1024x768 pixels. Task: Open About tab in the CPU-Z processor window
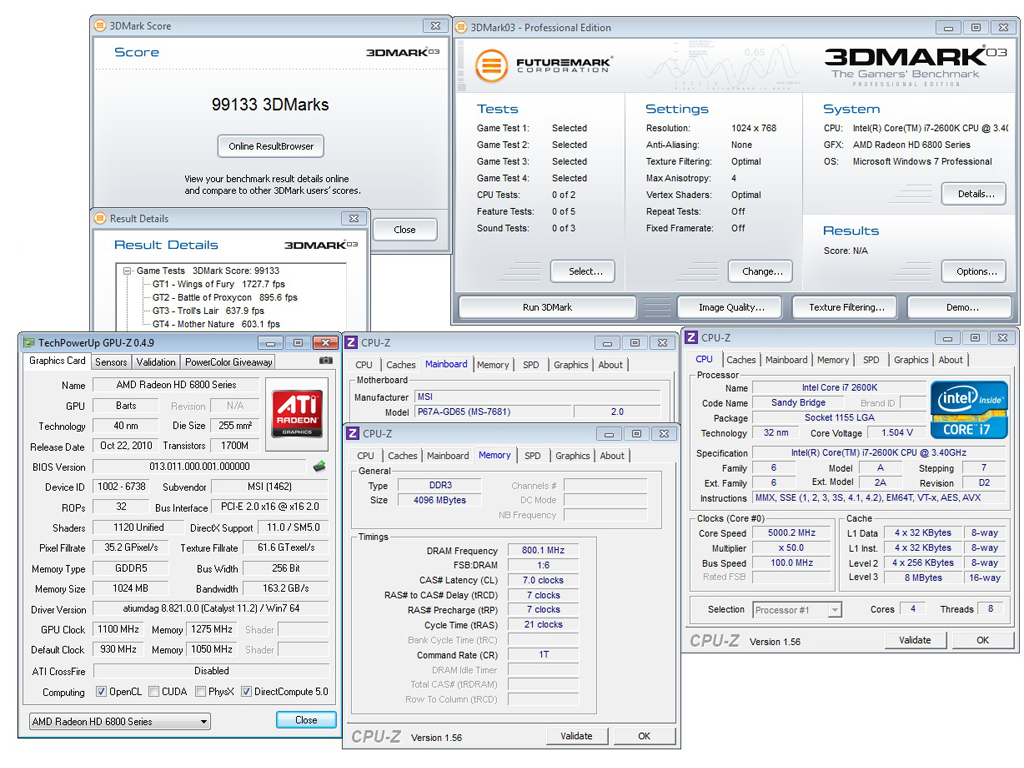(x=951, y=360)
